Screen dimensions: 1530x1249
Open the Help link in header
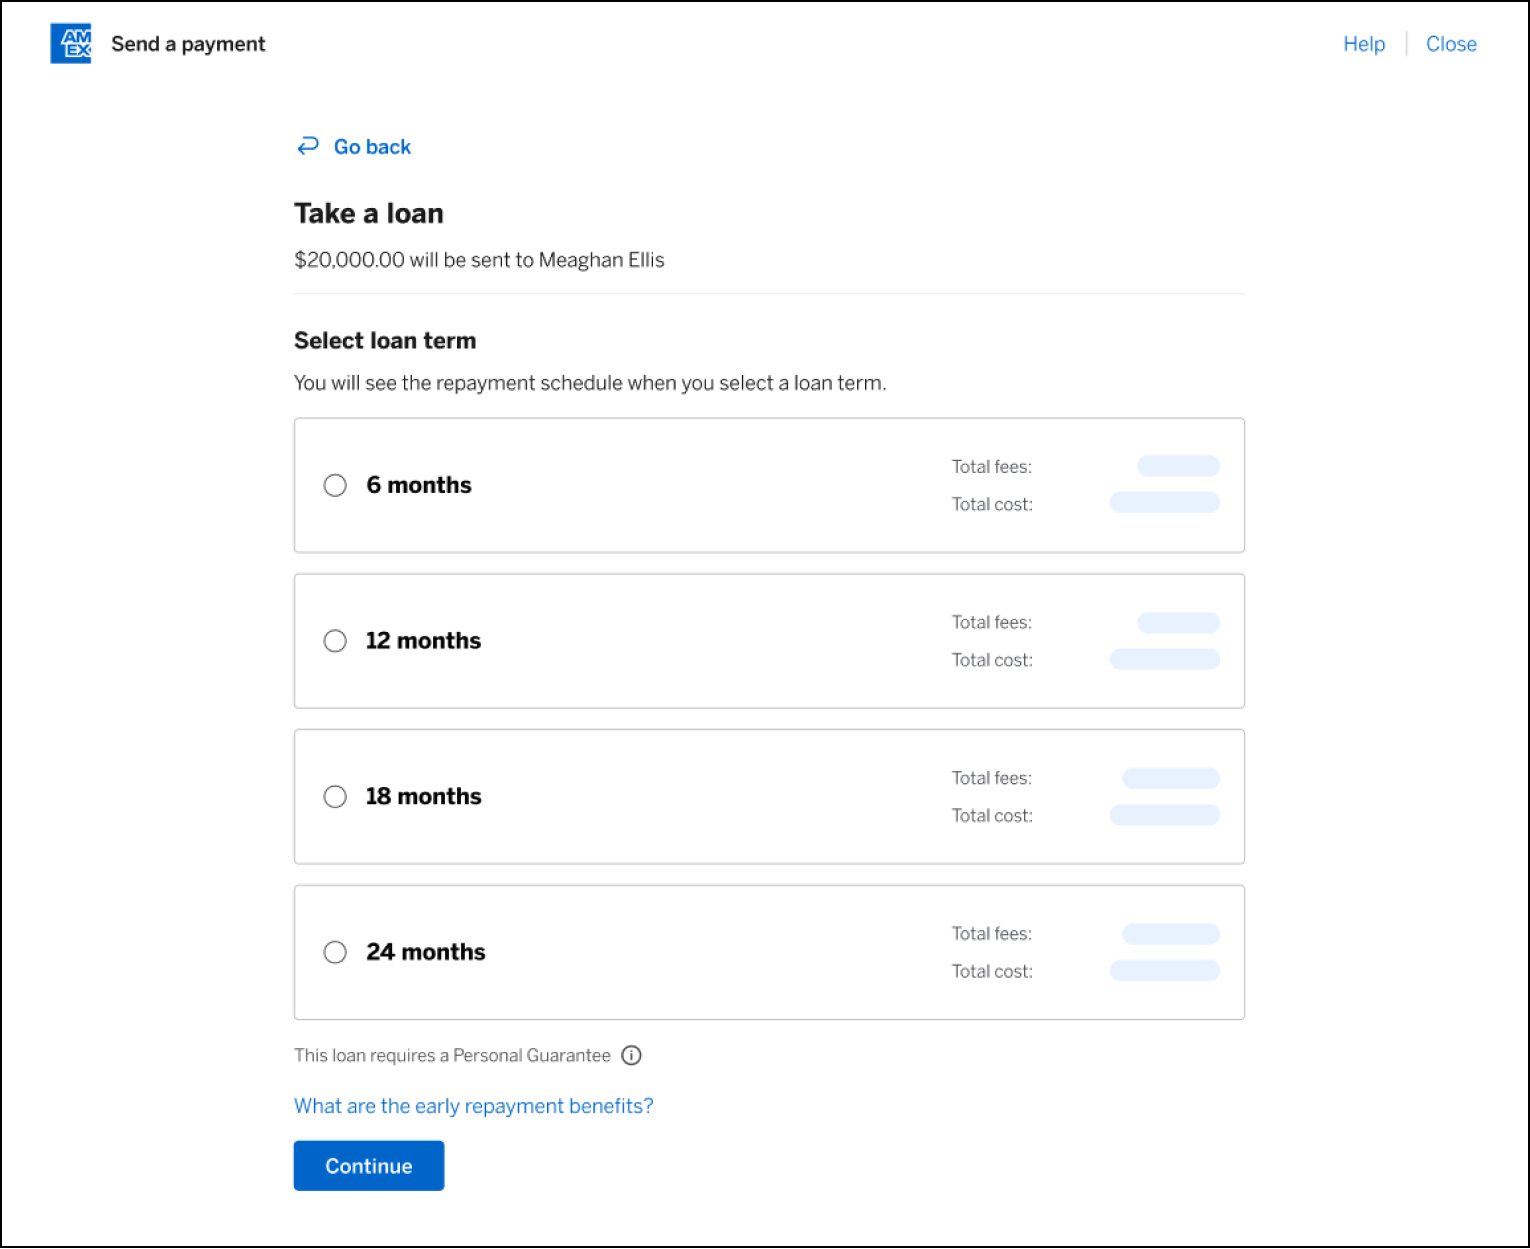point(1363,44)
